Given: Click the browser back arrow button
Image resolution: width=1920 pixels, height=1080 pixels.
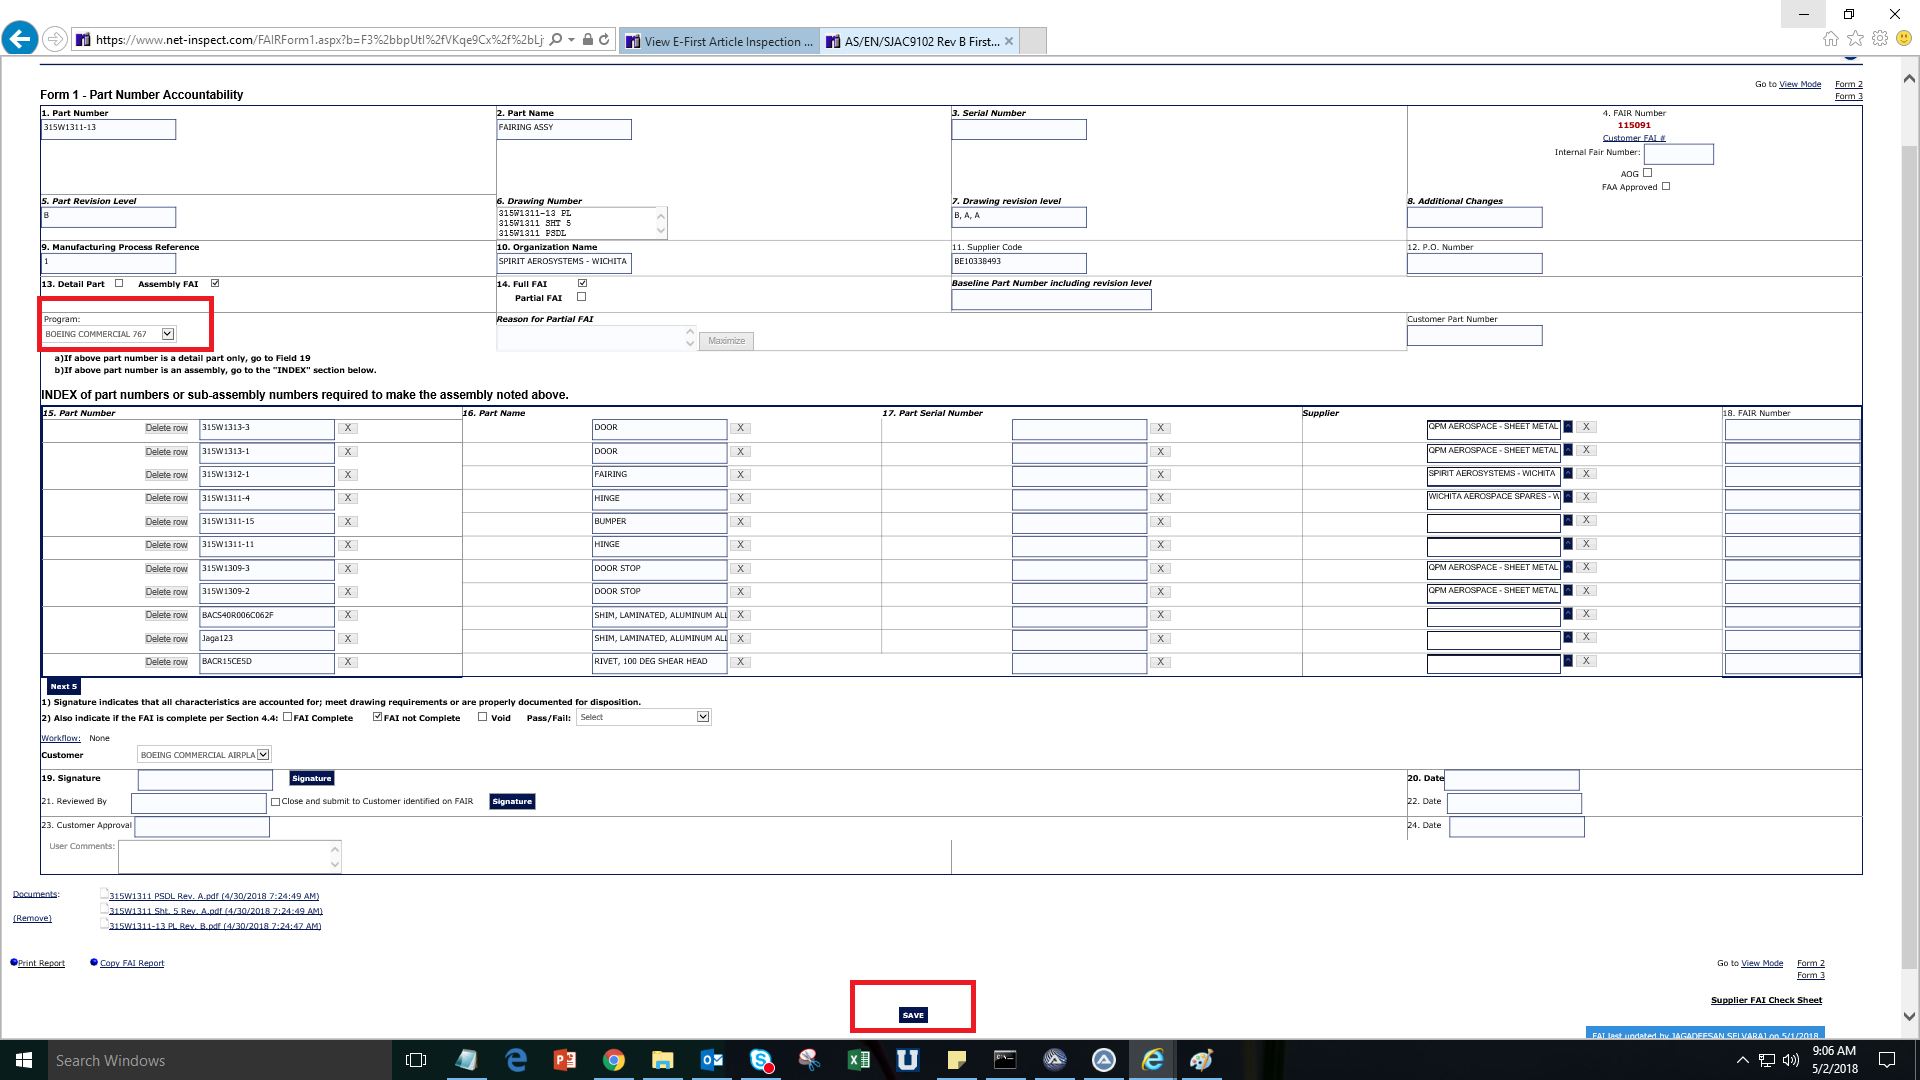Looking at the screenshot, I should coord(20,39).
